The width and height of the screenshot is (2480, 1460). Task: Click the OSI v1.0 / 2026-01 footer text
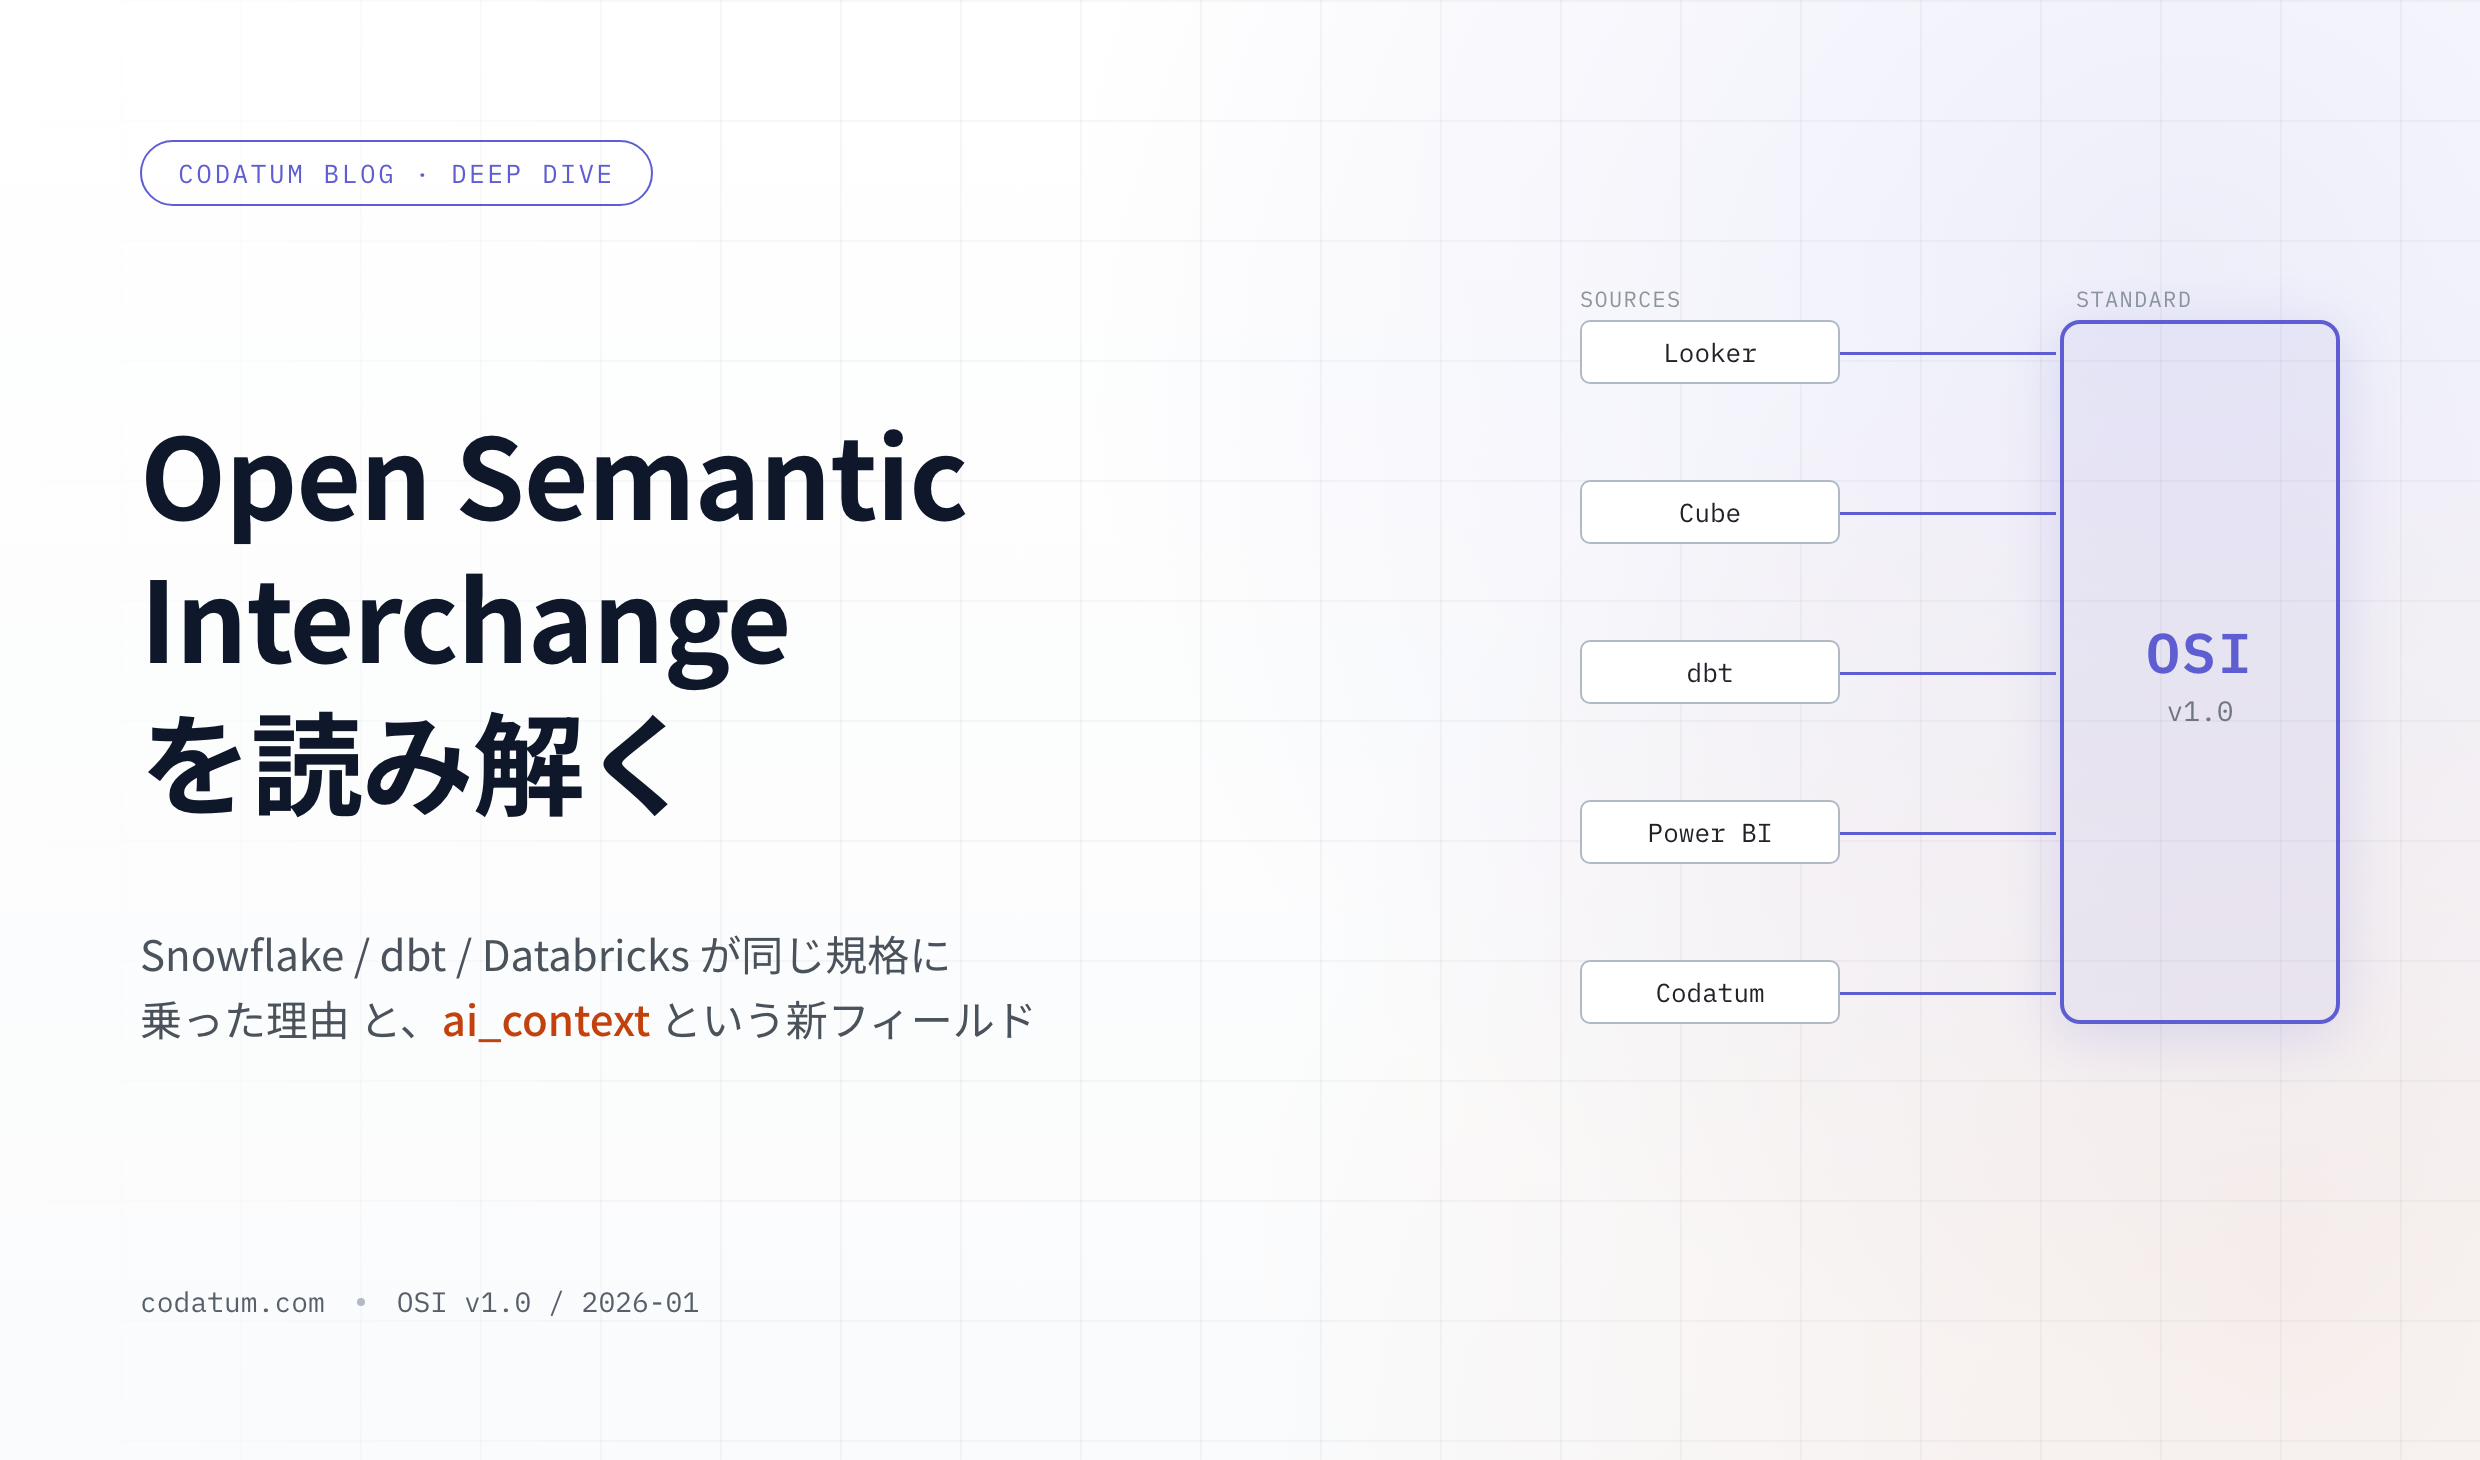coord(547,1303)
